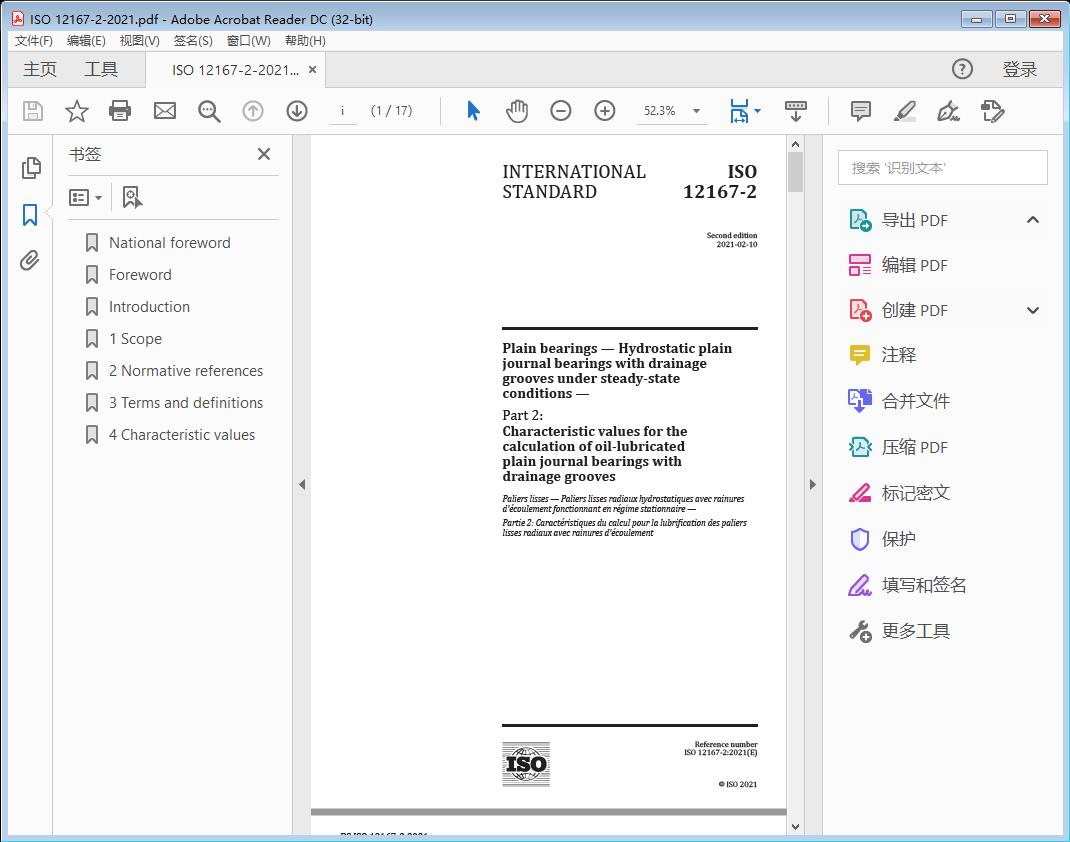
Task: Toggle the Attachments paperclip panel
Action: [30, 261]
